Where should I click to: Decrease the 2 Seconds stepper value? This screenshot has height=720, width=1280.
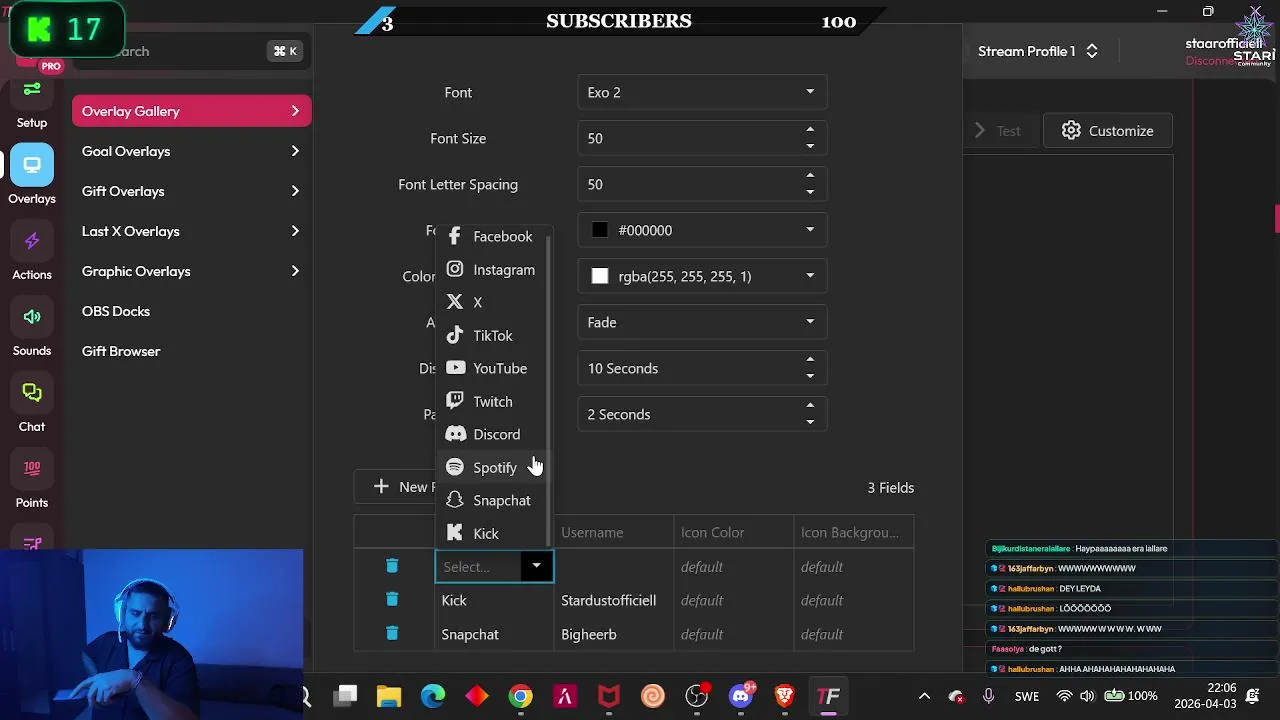point(810,422)
